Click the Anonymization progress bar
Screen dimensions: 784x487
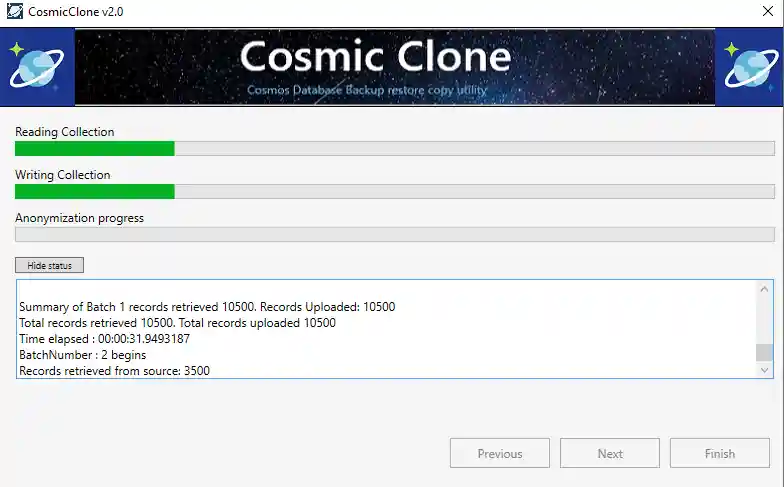coord(394,235)
